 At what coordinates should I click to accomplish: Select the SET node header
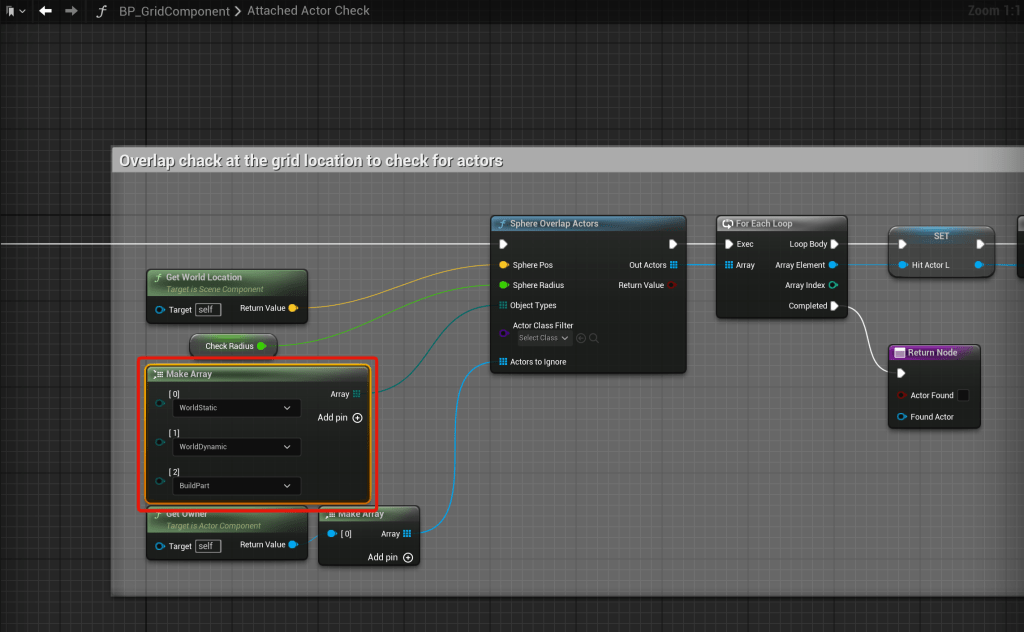(941, 236)
